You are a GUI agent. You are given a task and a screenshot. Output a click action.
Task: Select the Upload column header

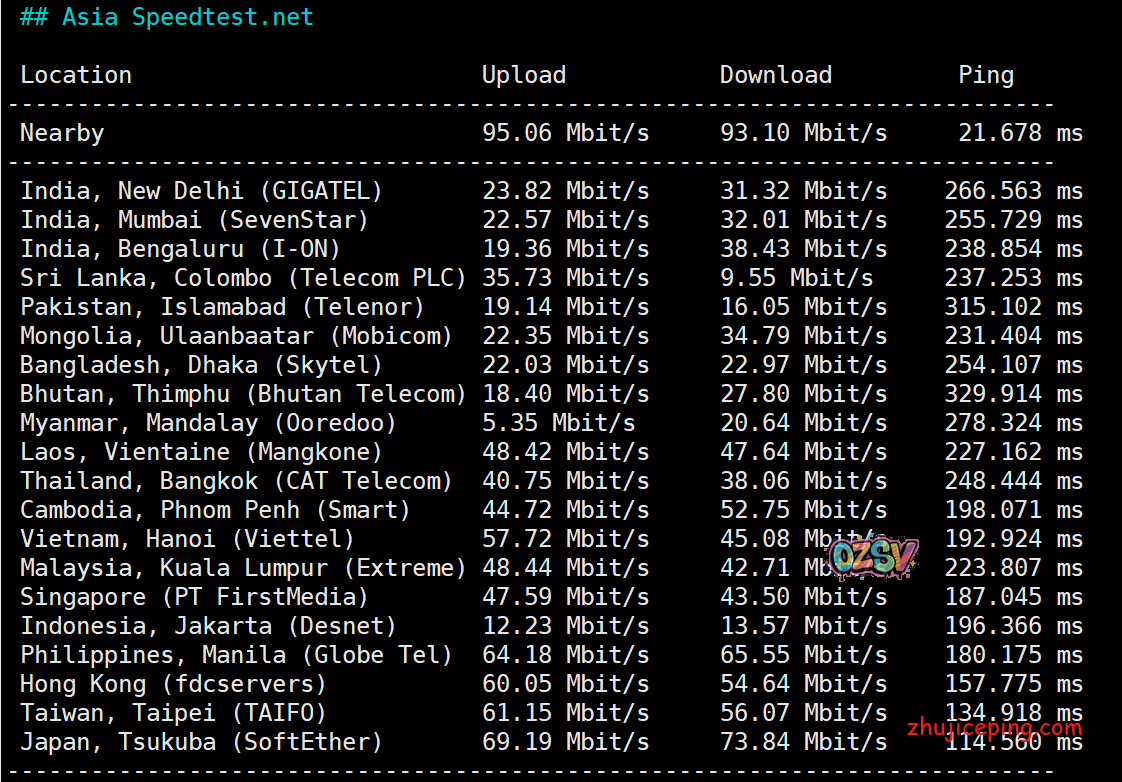click(524, 75)
